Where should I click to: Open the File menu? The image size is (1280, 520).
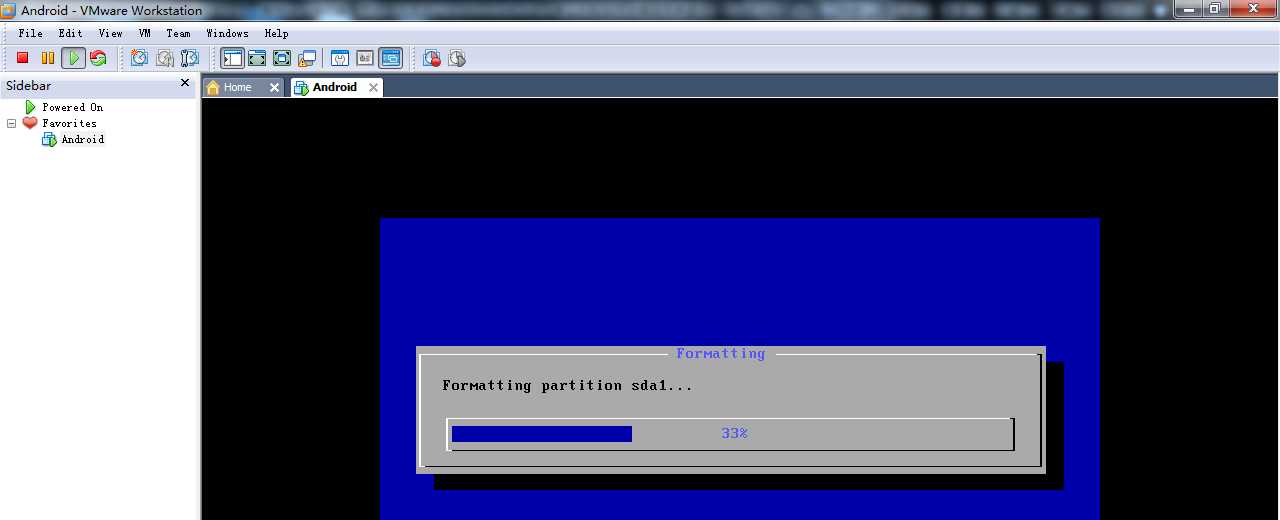point(30,33)
